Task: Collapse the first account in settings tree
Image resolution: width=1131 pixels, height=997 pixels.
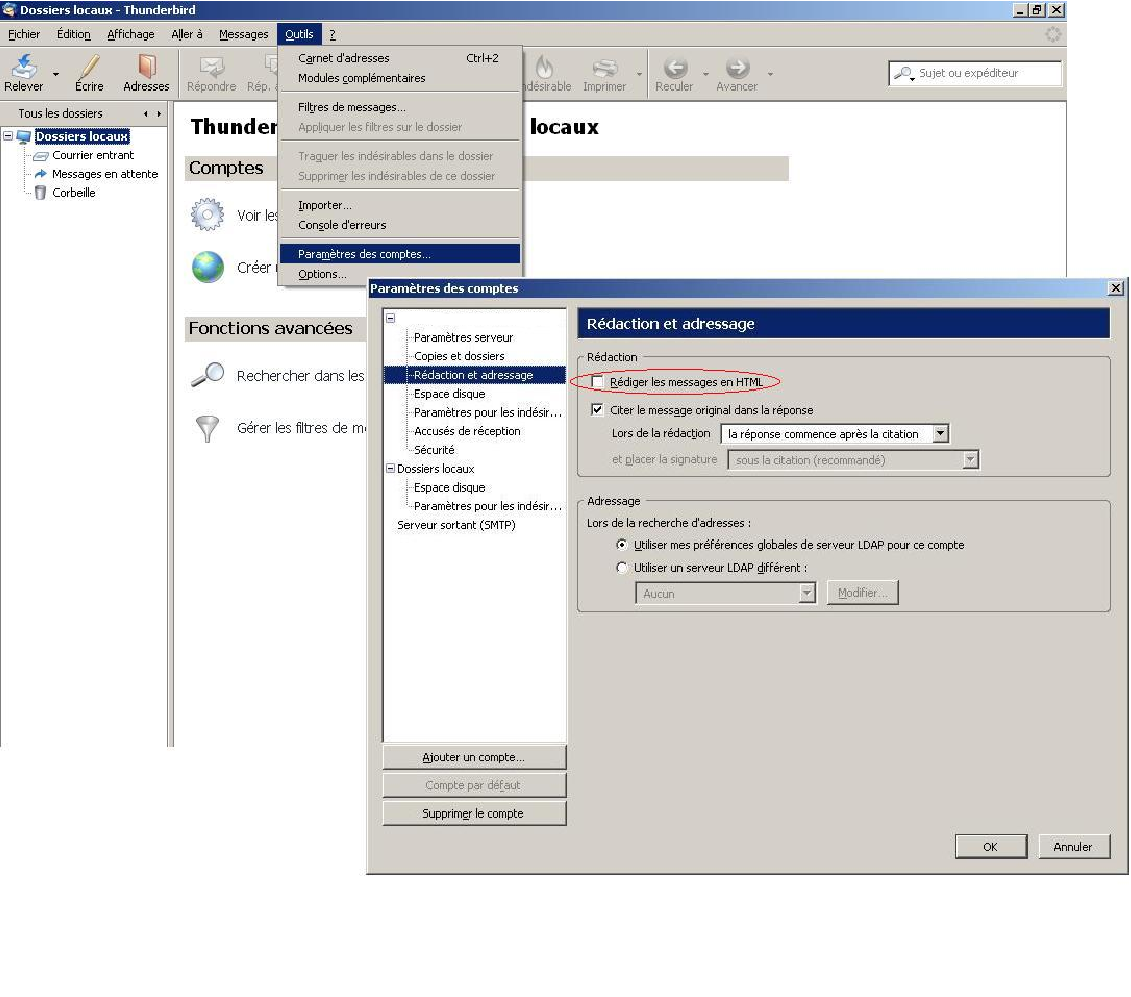Action: pyautogui.click(x=390, y=317)
